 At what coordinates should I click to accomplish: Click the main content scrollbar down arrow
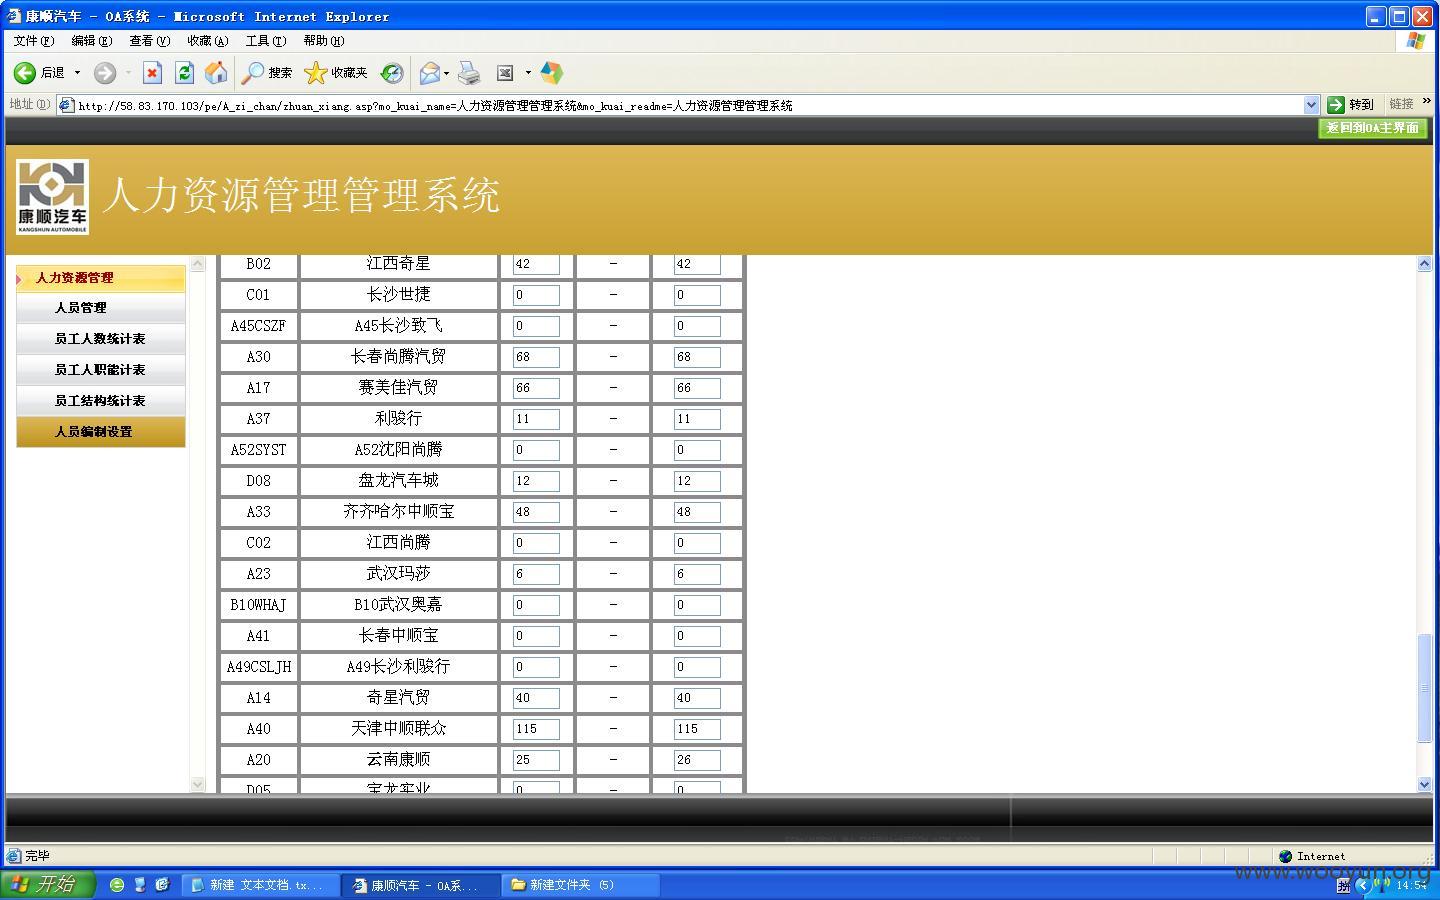(x=1424, y=785)
